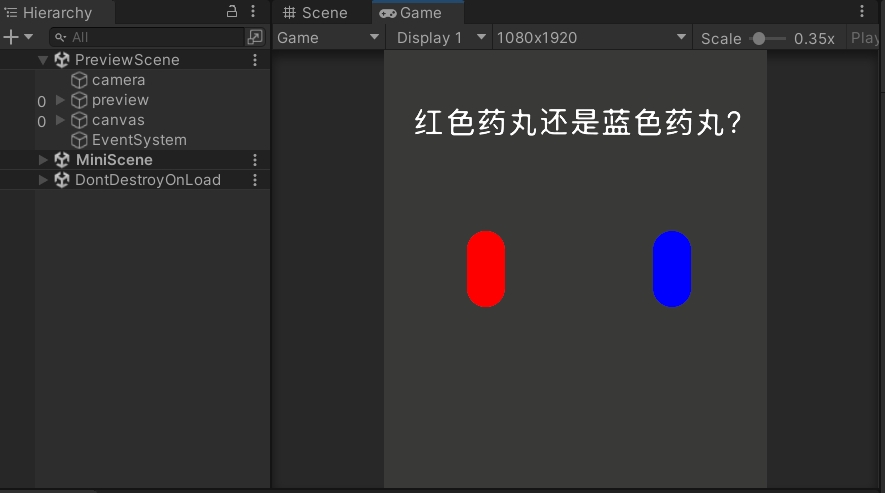
Task: Click the camera cube icon
Action: pyautogui.click(x=79, y=80)
